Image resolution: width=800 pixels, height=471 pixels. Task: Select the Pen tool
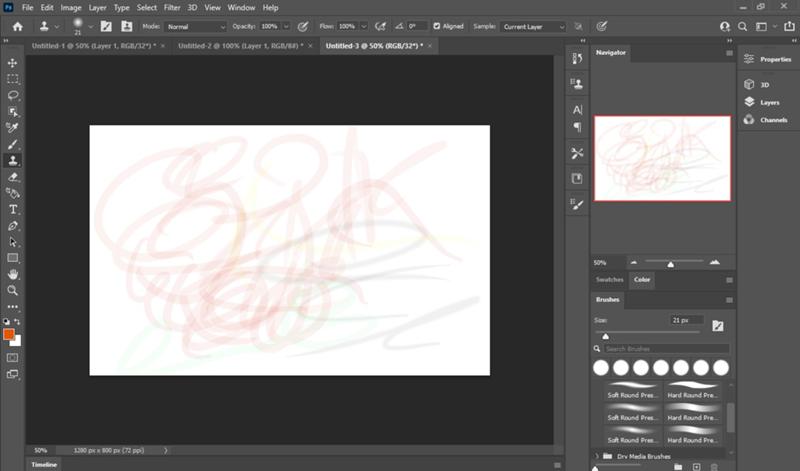(13, 226)
